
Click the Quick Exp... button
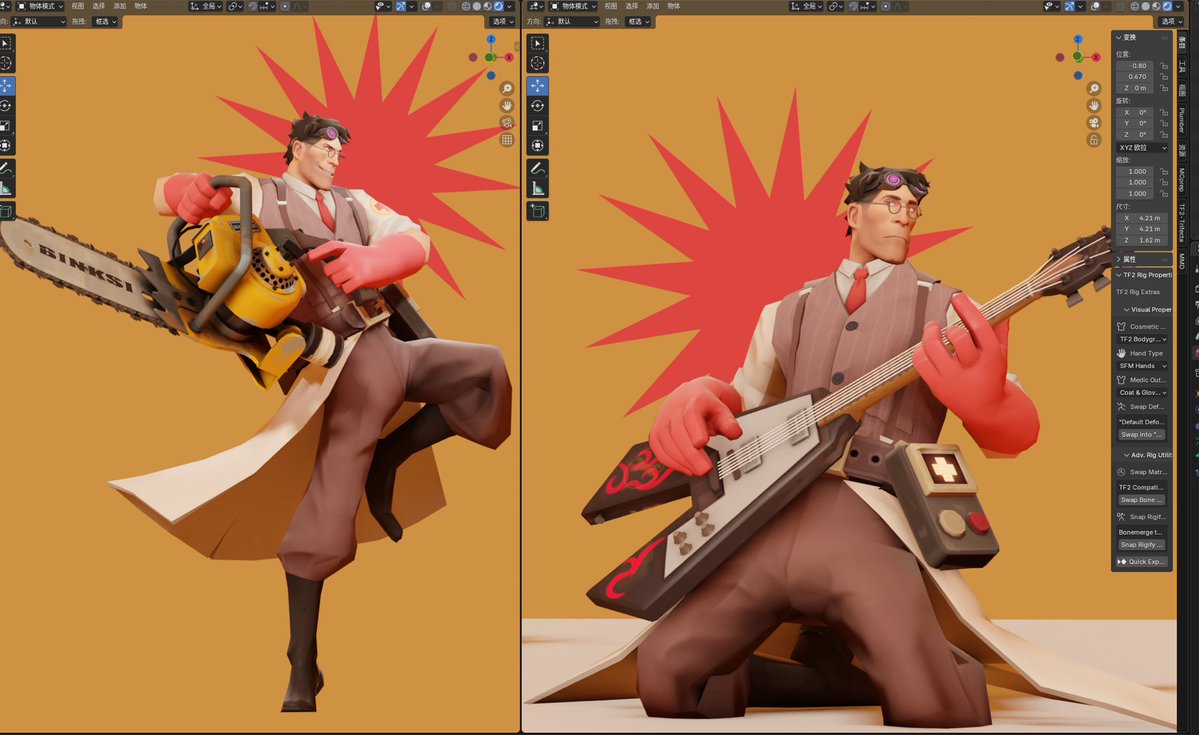1142,562
